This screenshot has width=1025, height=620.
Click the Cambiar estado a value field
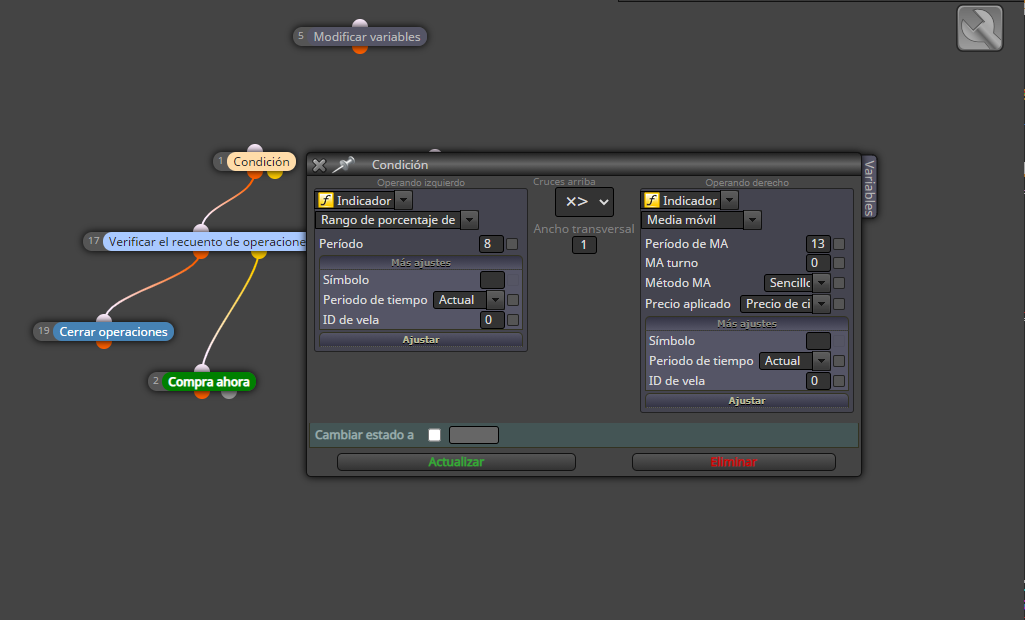click(x=474, y=435)
